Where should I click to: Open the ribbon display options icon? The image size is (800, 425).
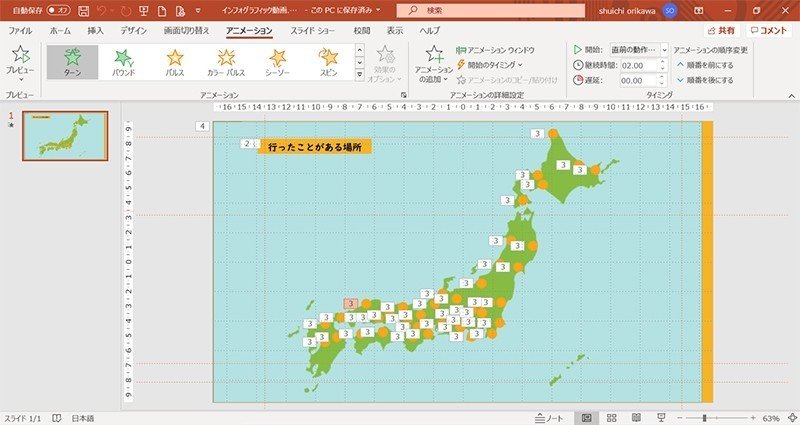tap(698, 10)
